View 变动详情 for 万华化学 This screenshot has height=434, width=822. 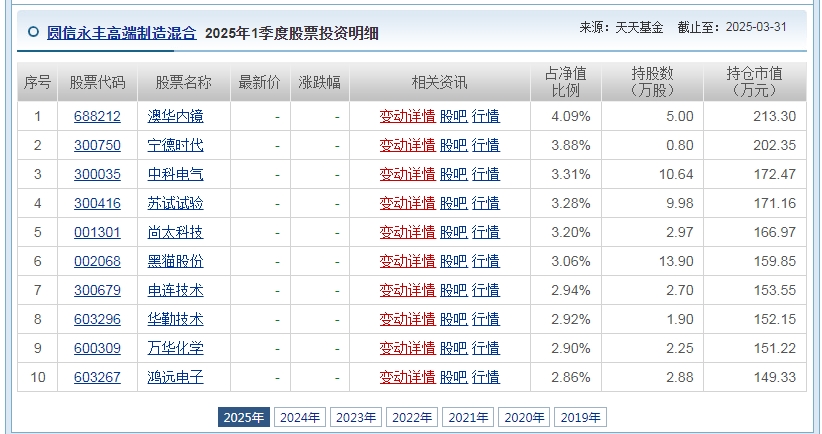pyautogui.click(x=408, y=348)
